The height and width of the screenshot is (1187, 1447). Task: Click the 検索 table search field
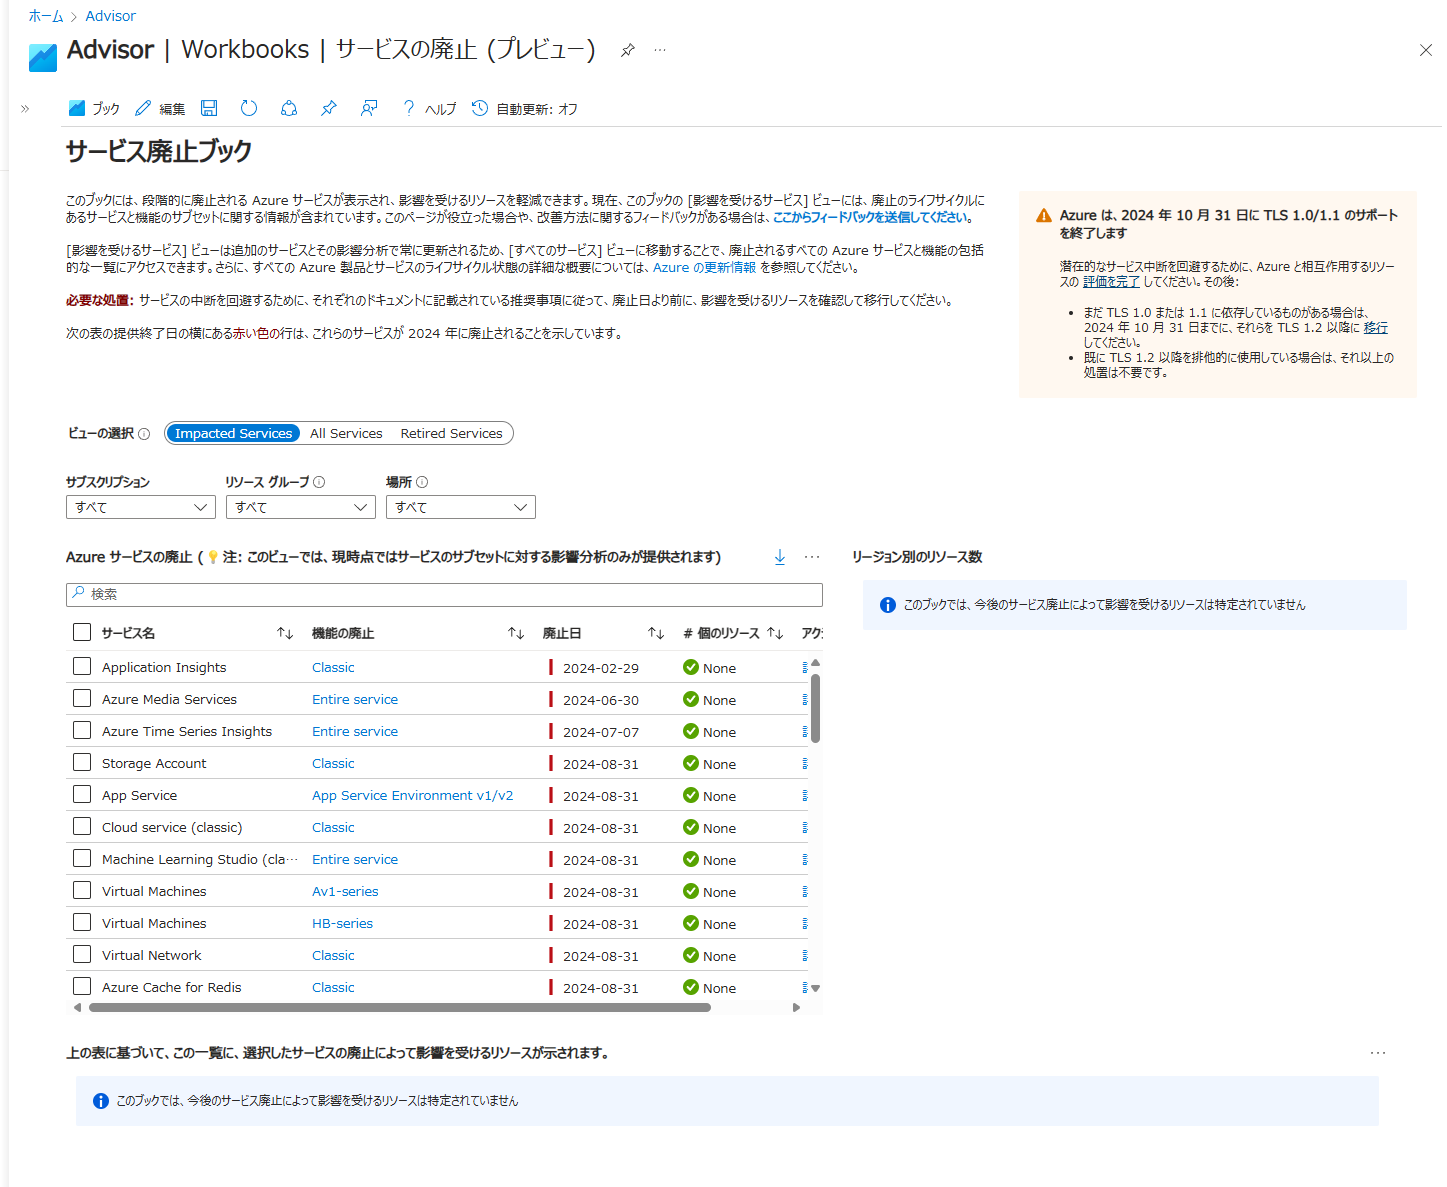[444, 594]
